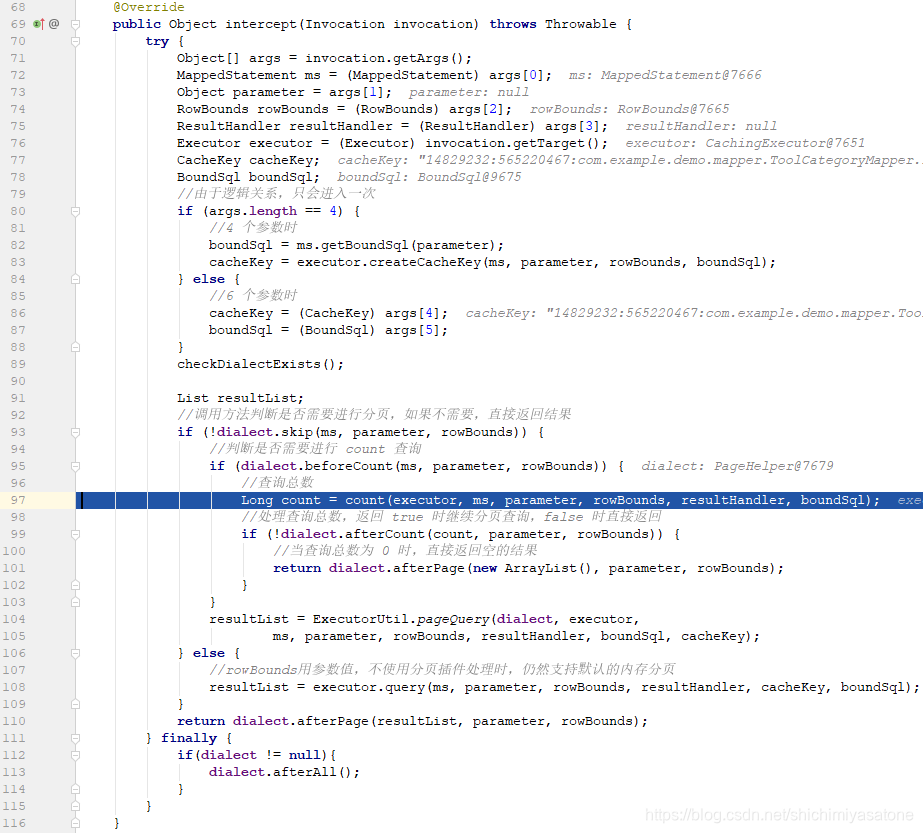
Task: Toggle a breakpoint beside line 71
Action: click(x=60, y=58)
